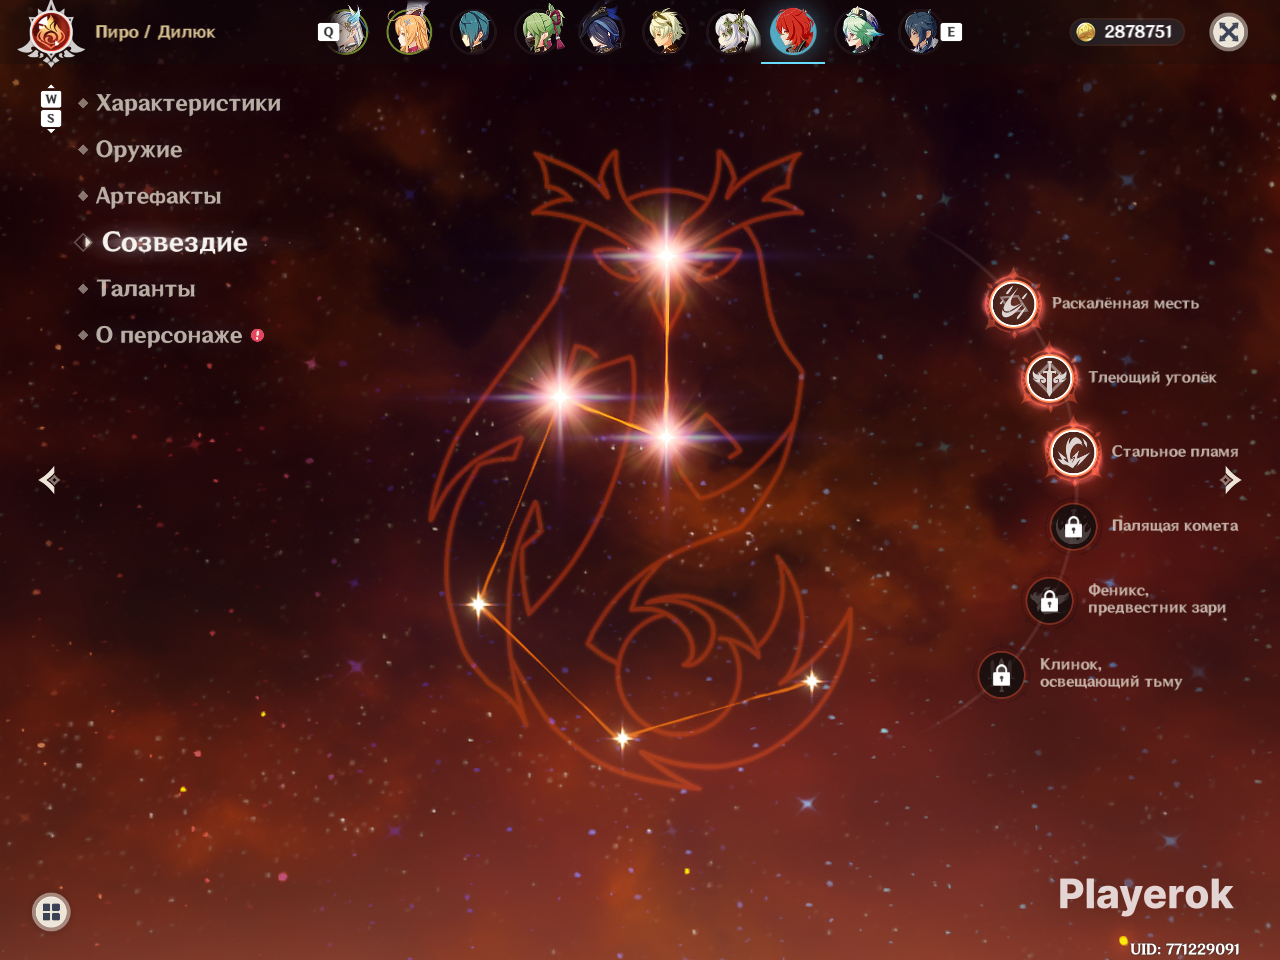Screen dimensions: 1280x960
Task: Click the Стальное пламя label
Action: pos(1174,452)
